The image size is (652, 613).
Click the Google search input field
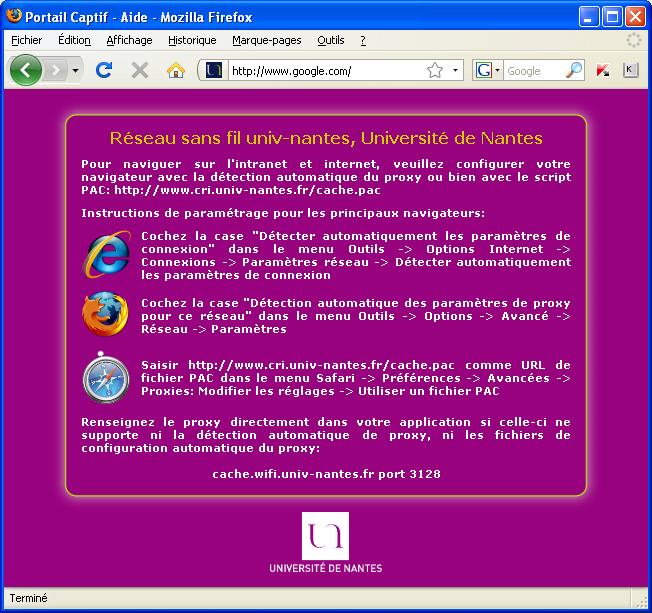(x=533, y=71)
